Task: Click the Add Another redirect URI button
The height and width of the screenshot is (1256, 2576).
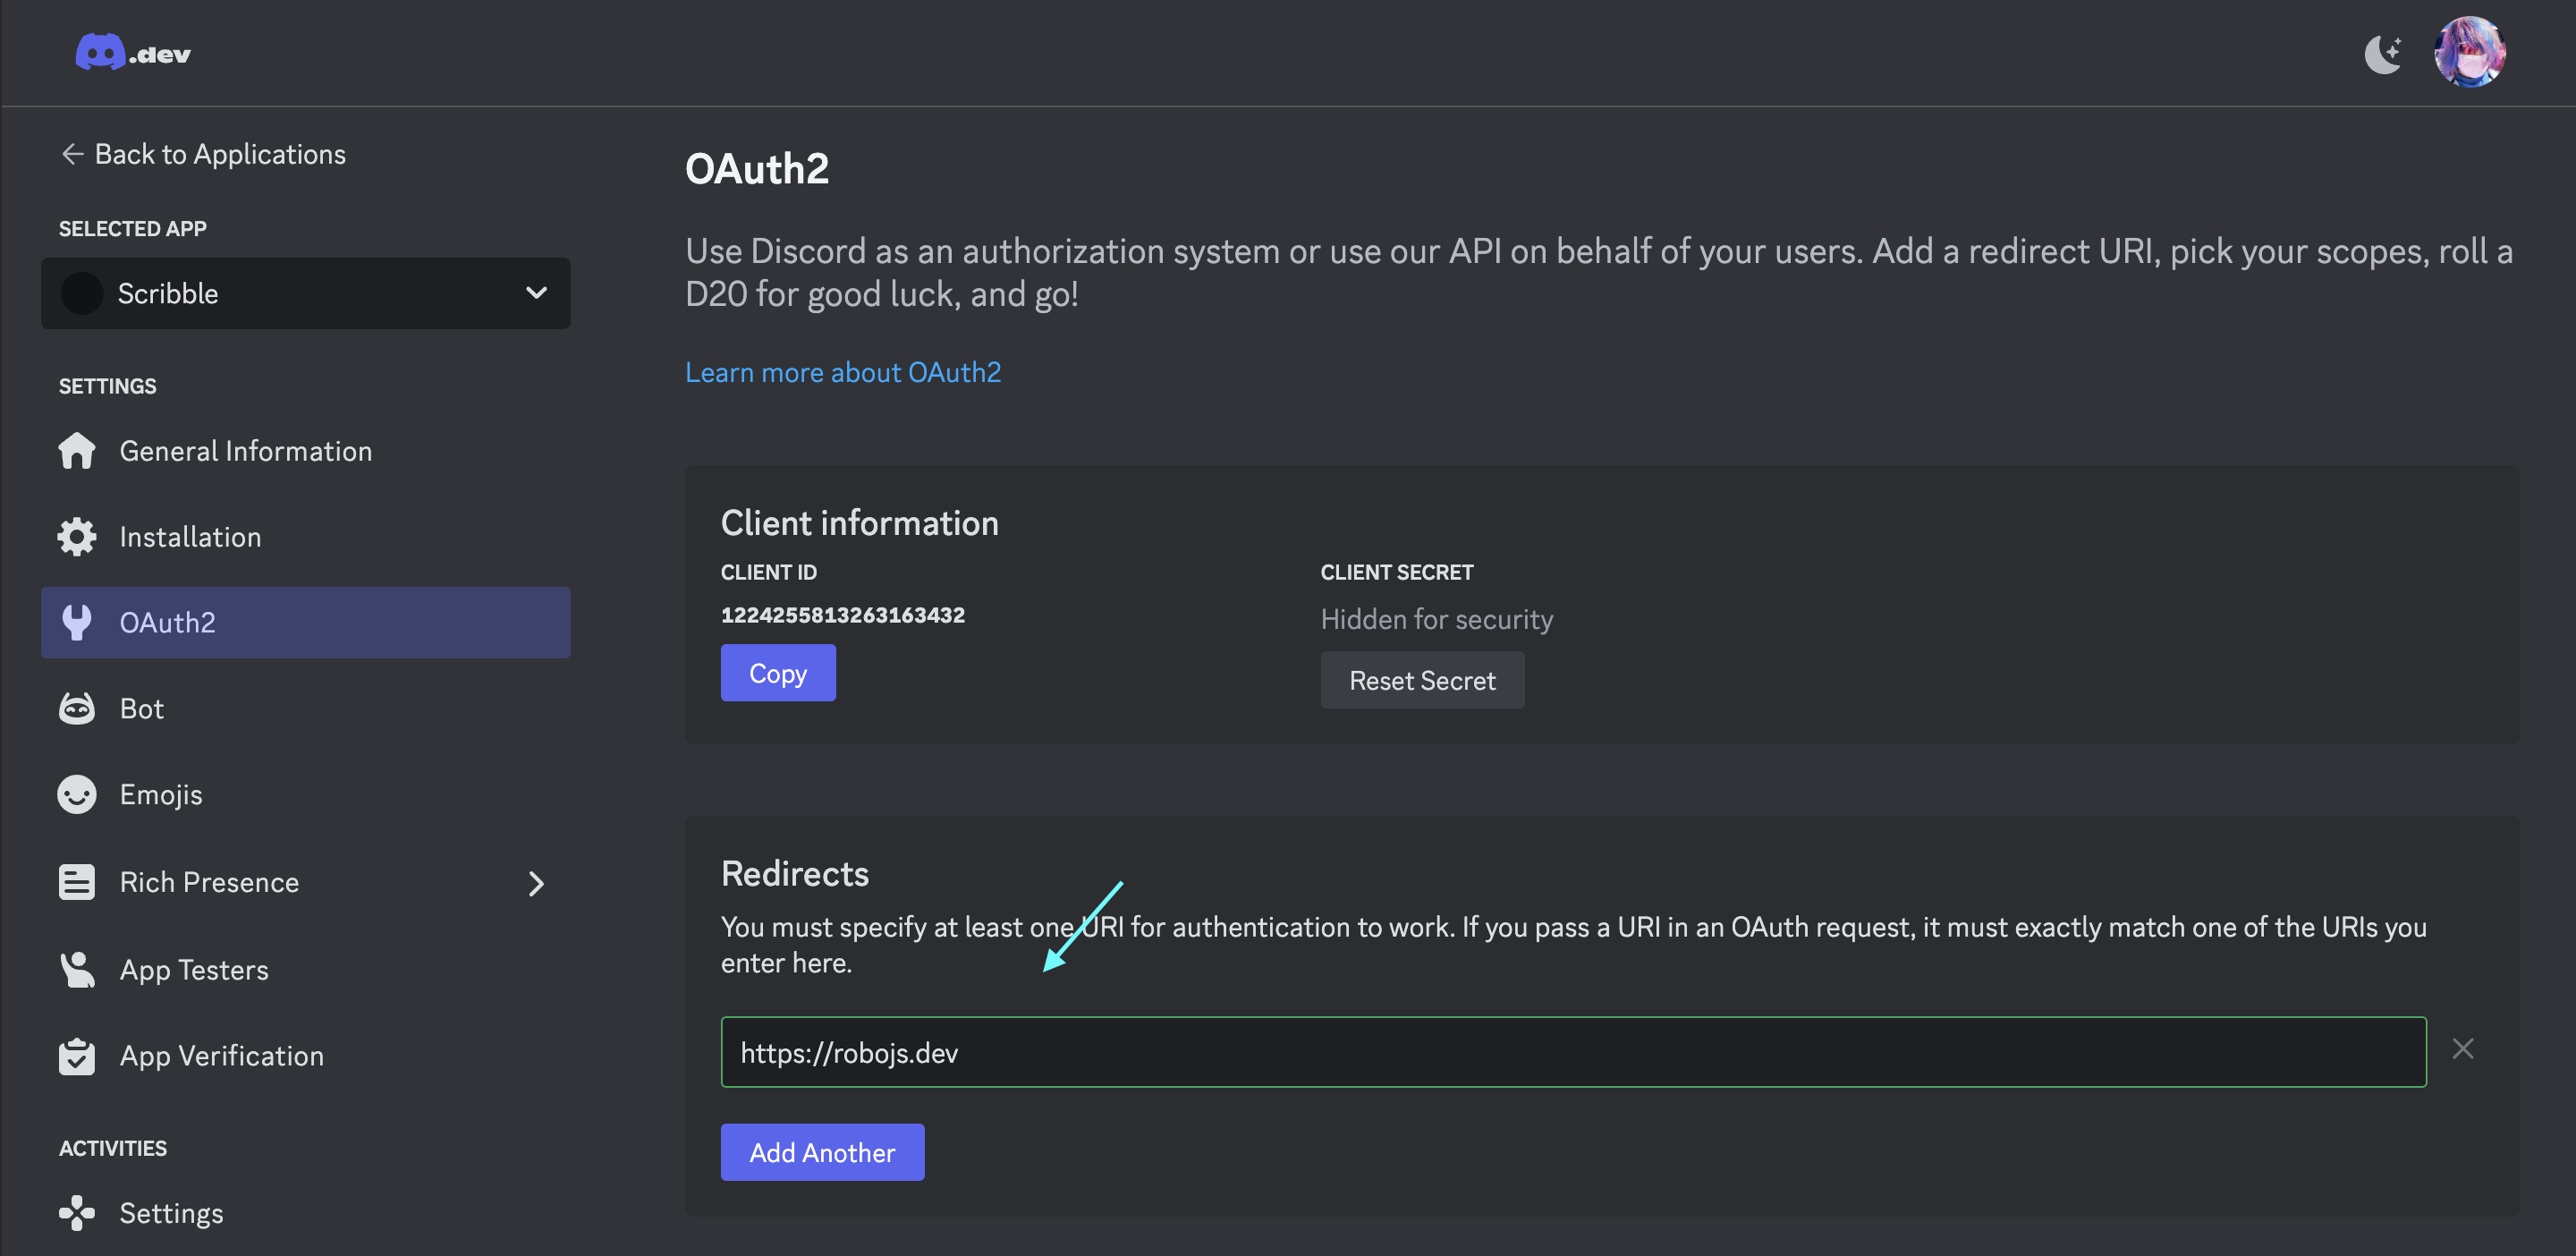Action: (x=821, y=1152)
